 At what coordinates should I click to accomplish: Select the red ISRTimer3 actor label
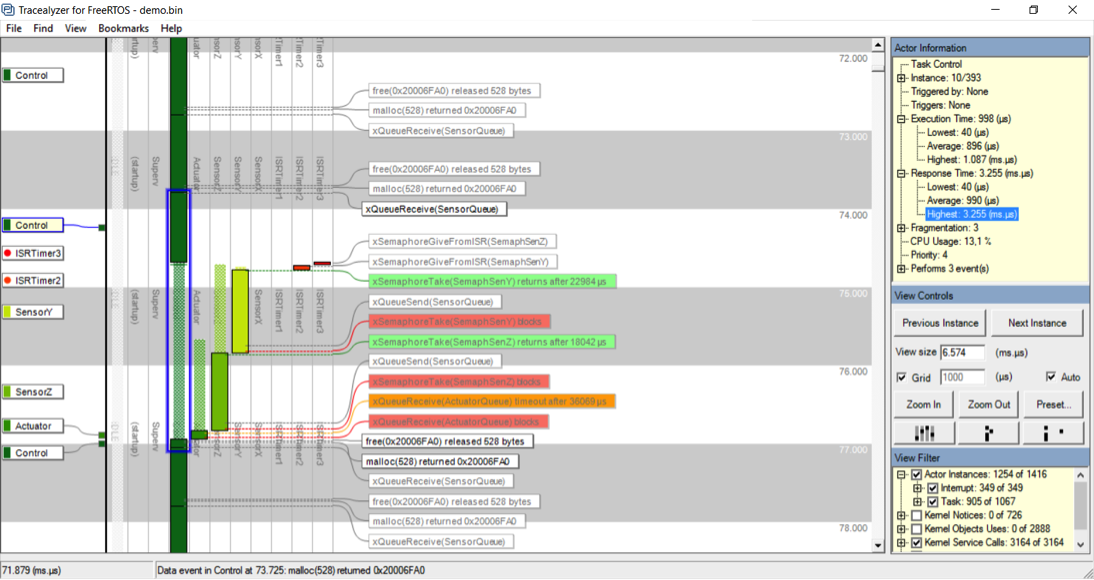32,253
